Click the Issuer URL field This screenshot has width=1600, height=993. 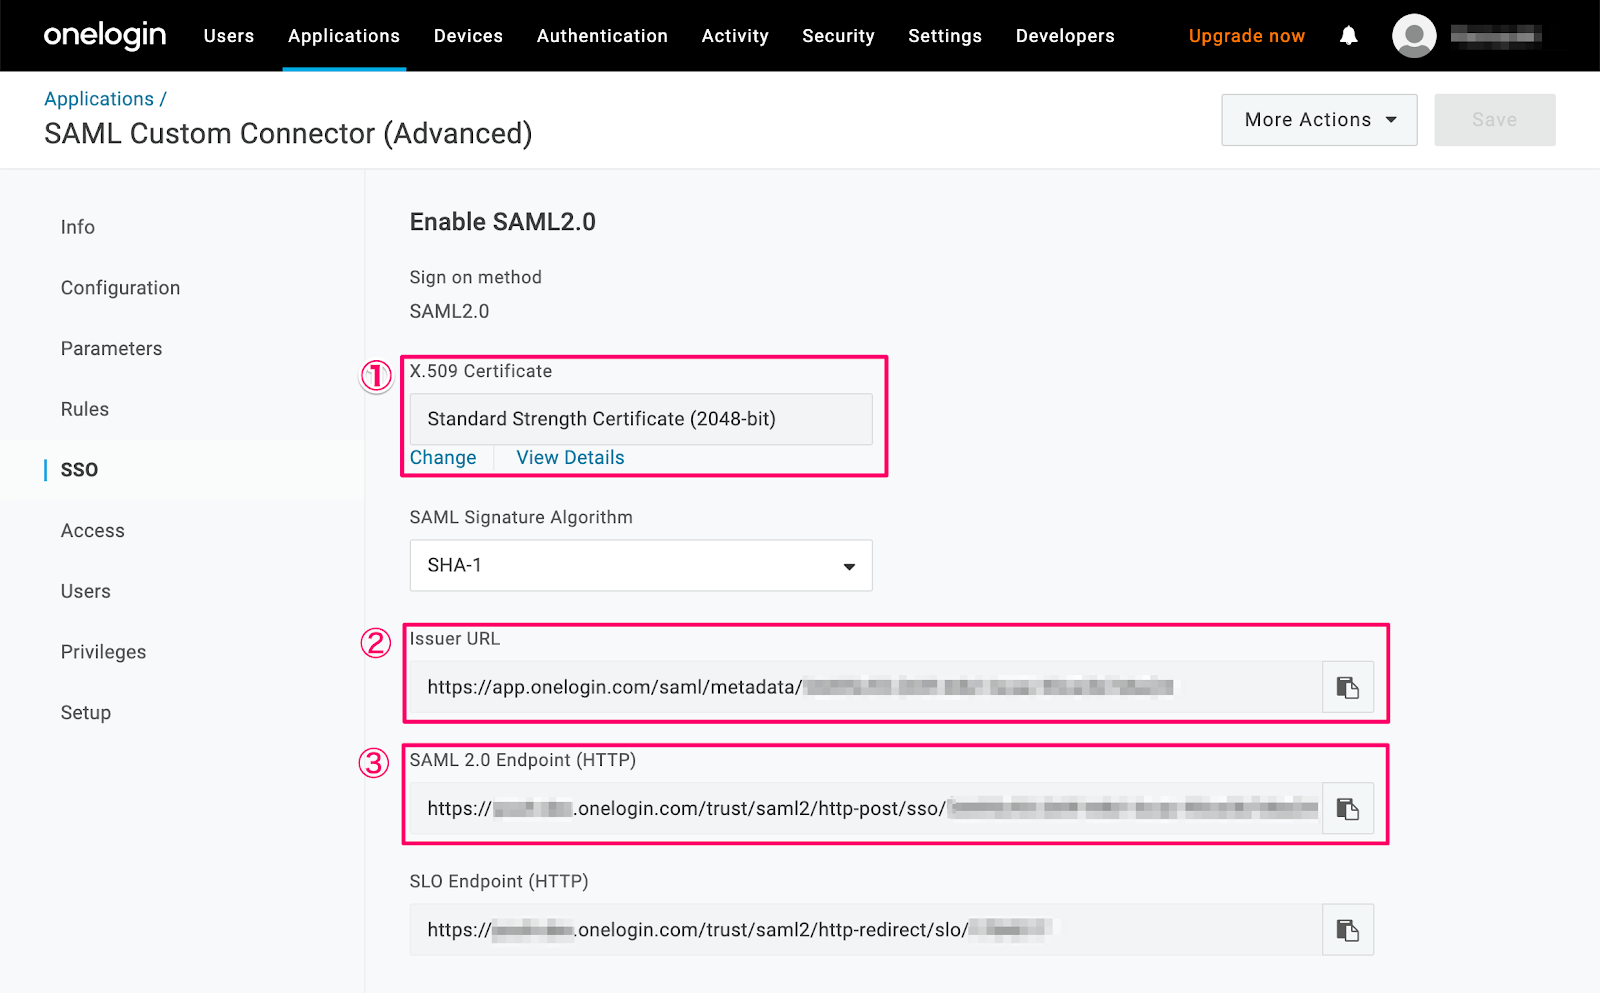[x=866, y=687]
